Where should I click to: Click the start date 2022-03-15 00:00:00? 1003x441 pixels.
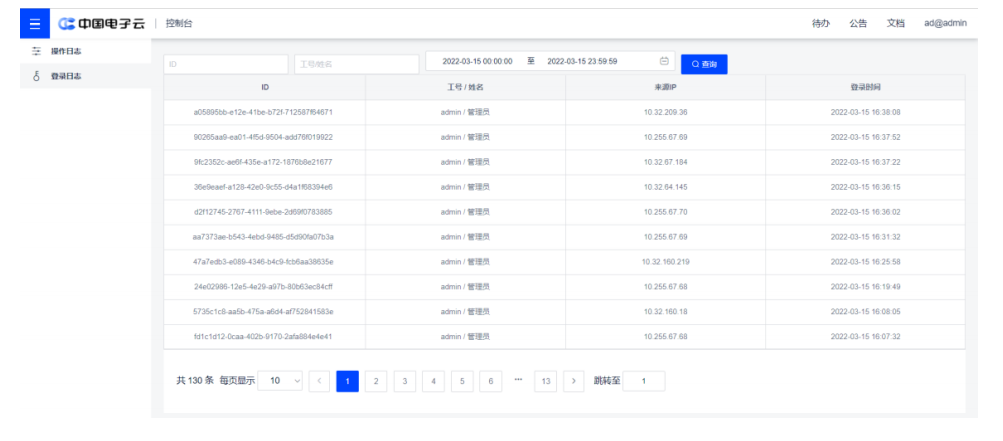point(478,61)
